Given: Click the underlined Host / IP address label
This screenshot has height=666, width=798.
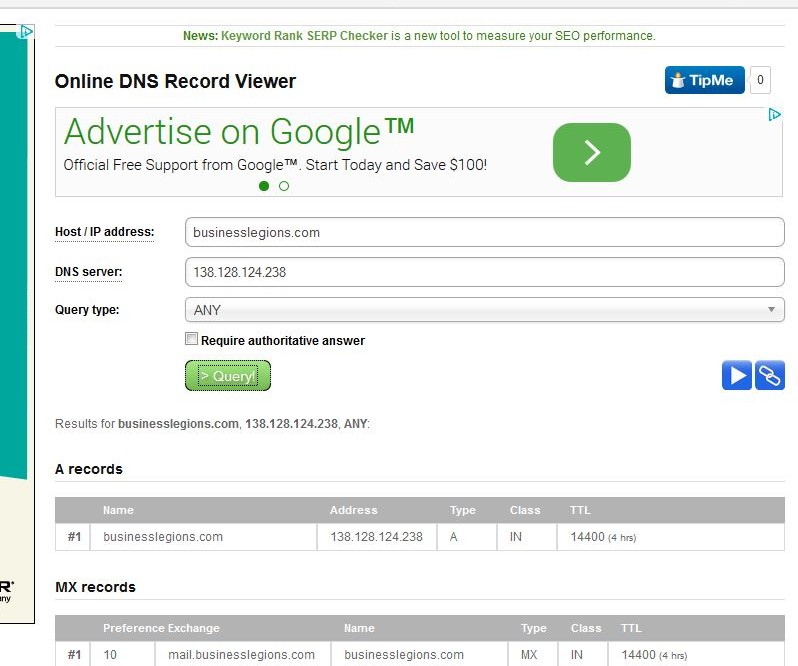Looking at the screenshot, I should click(104, 232).
